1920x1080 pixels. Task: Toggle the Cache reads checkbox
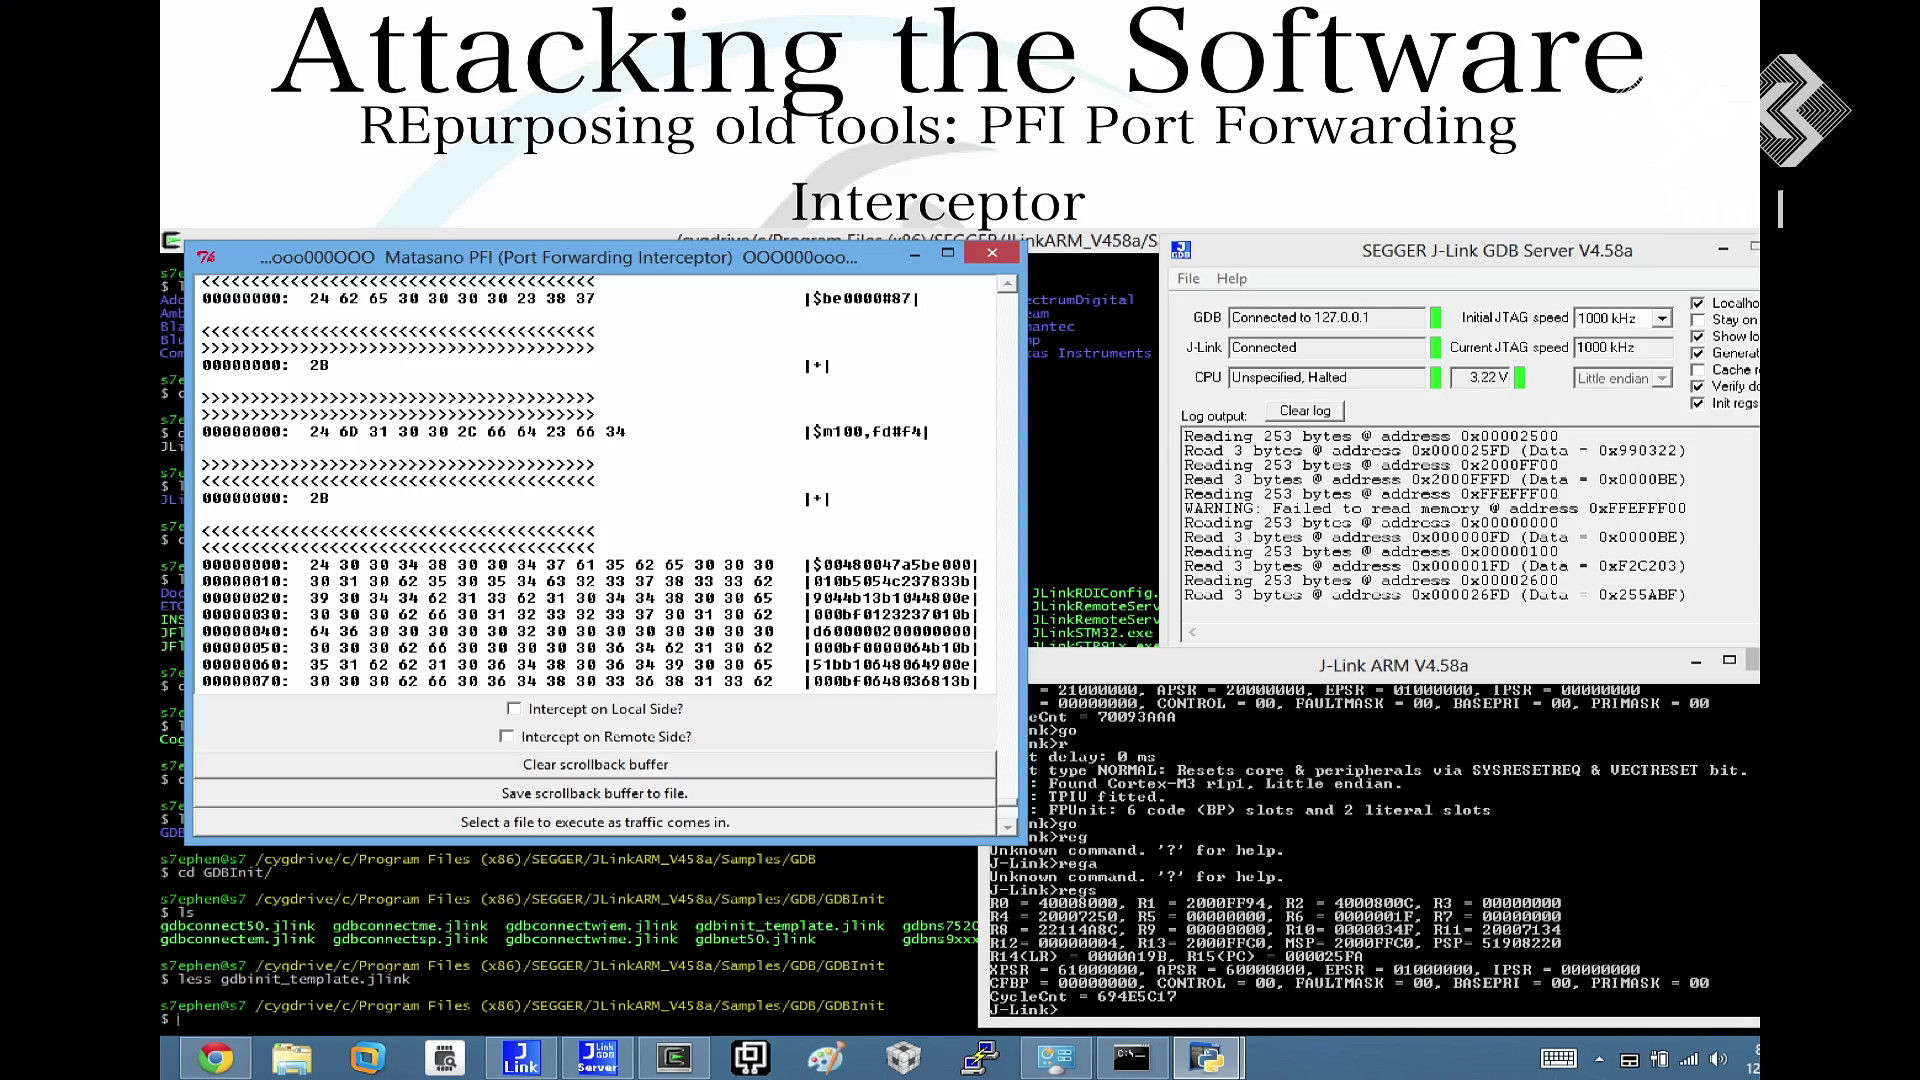click(x=1697, y=370)
